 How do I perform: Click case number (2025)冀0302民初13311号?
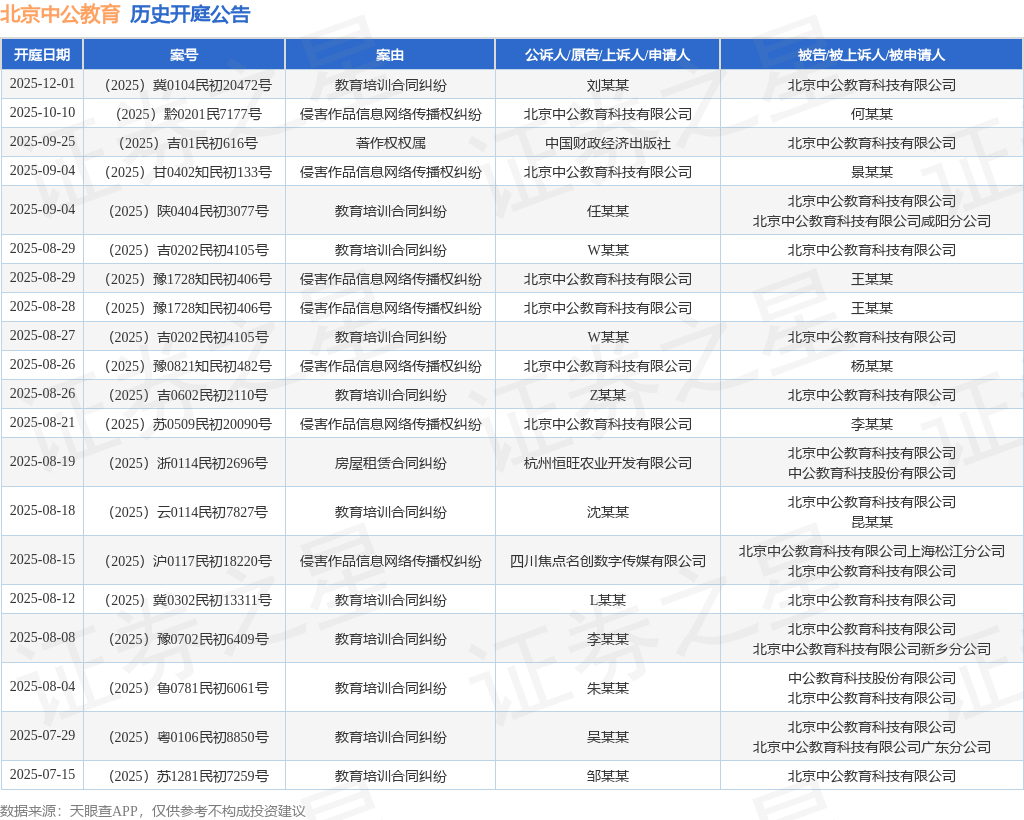tap(187, 600)
